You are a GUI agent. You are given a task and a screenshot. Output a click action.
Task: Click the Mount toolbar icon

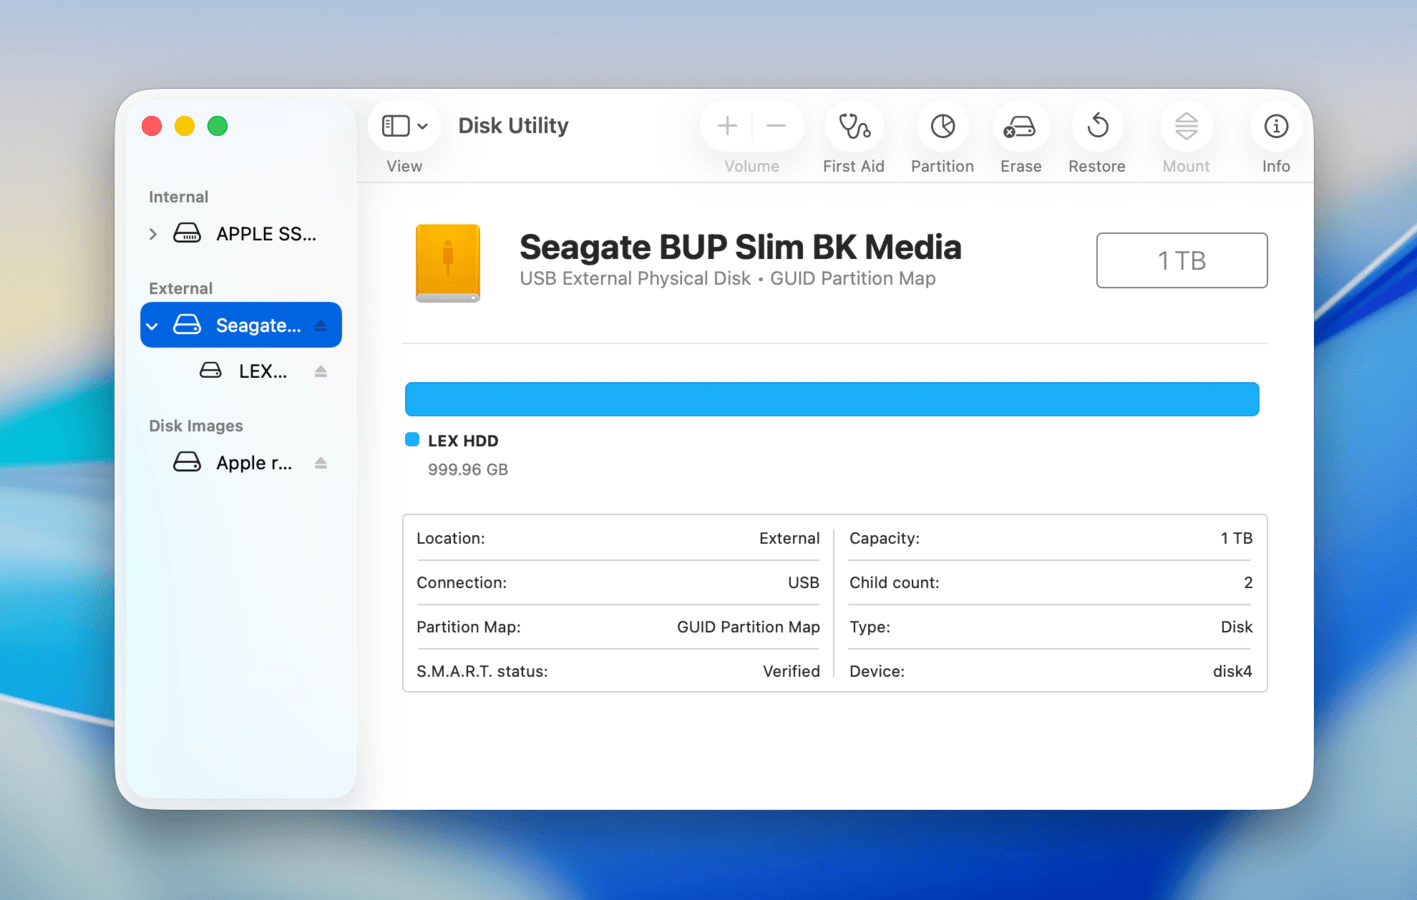(x=1186, y=127)
